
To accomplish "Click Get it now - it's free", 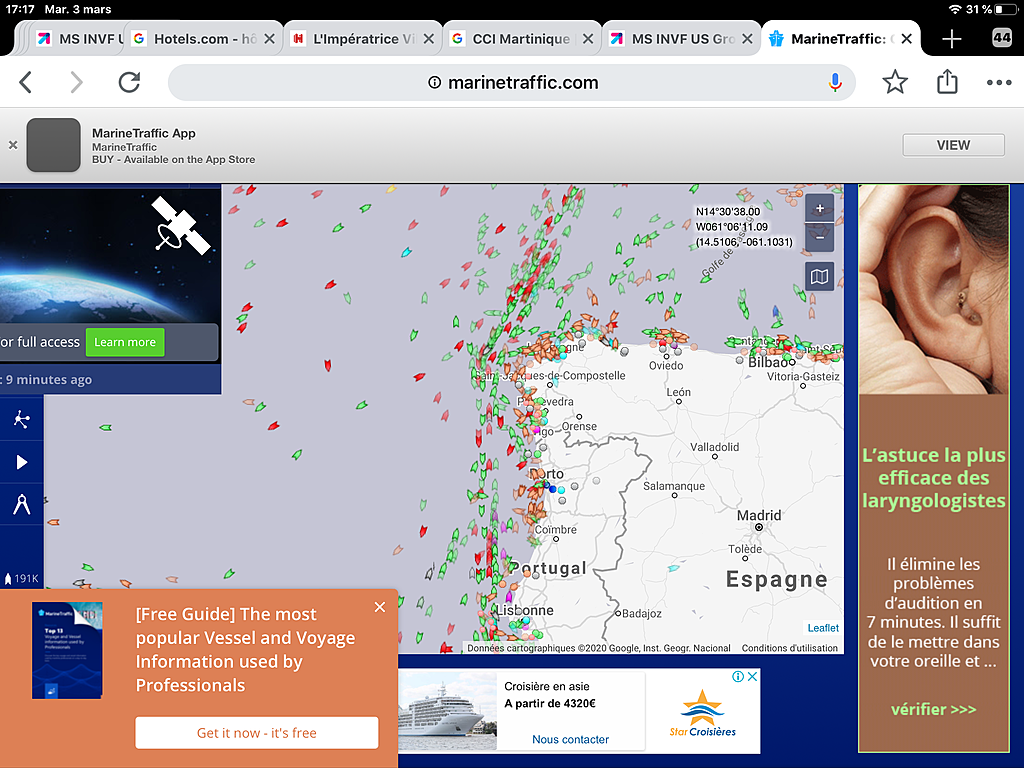I will point(257,733).
